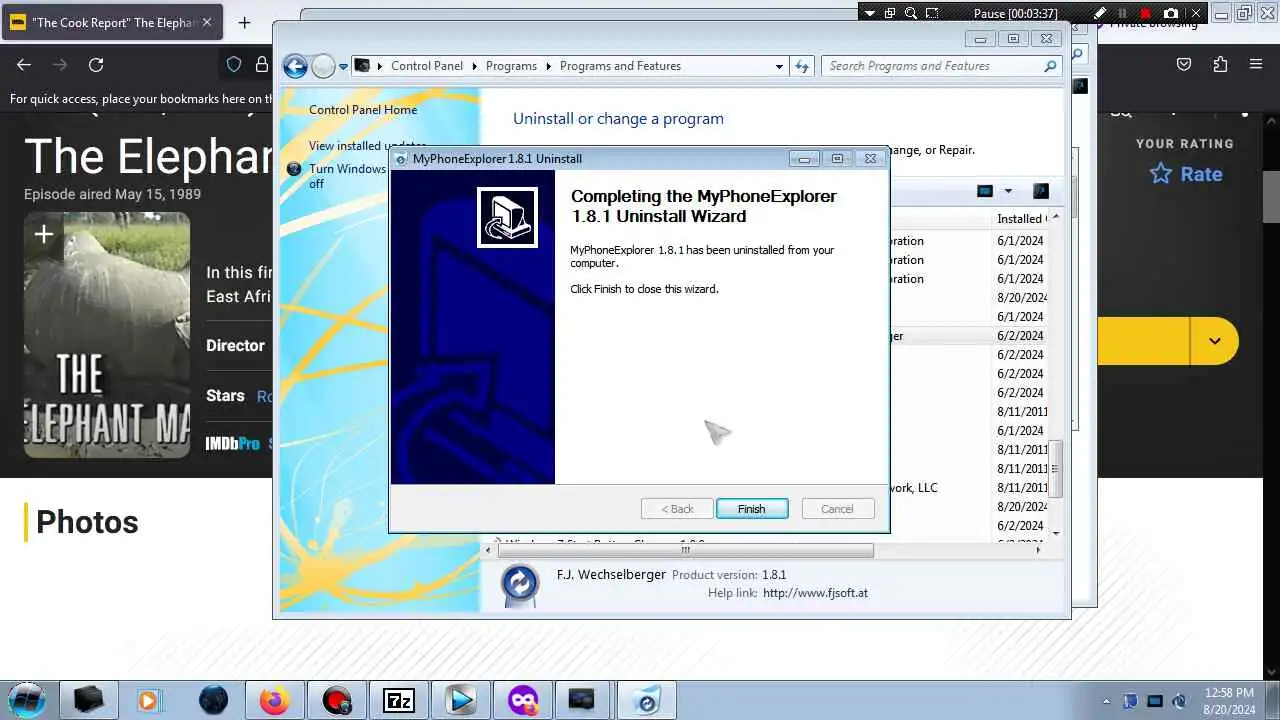Click the 8/20/2024 date below the 6/1/2024 rows
The width and height of the screenshot is (1280, 720).
click(x=1021, y=298)
